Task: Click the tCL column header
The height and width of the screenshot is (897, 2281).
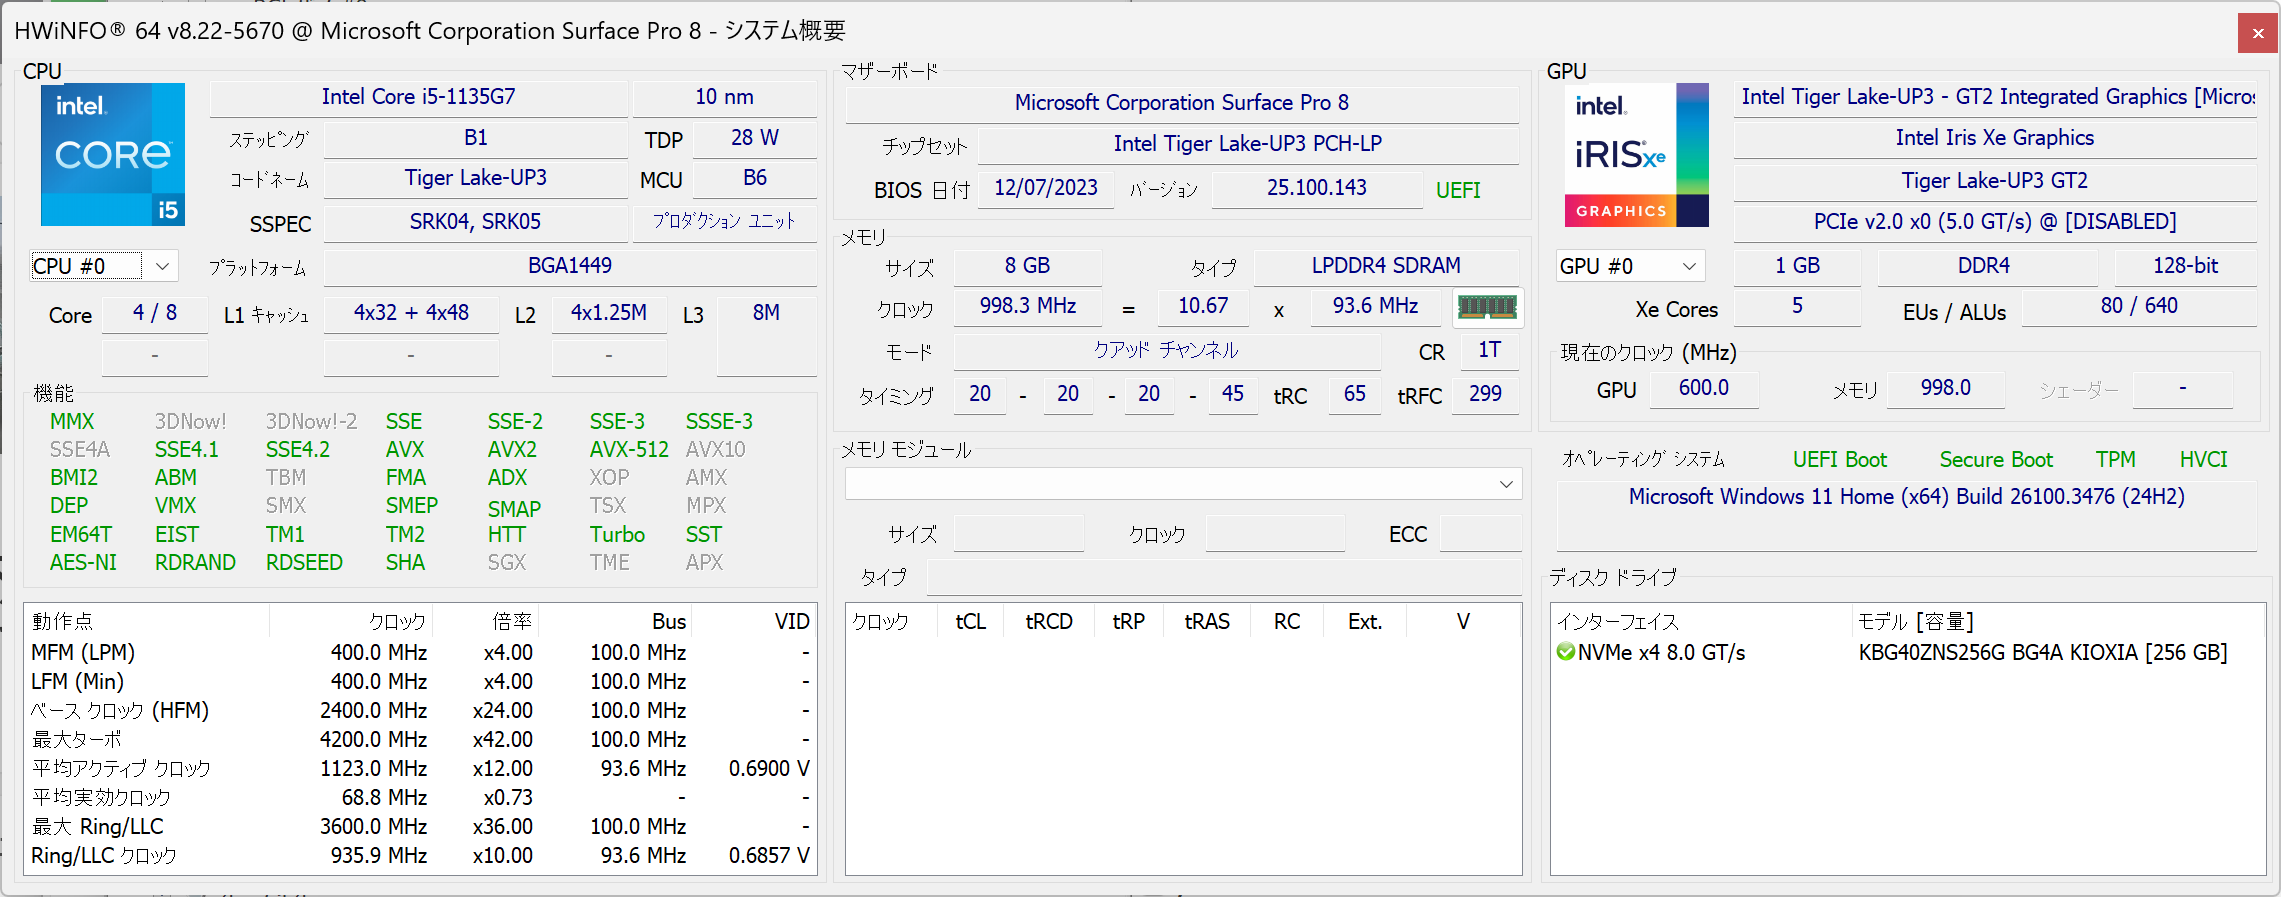Action: [x=970, y=622]
